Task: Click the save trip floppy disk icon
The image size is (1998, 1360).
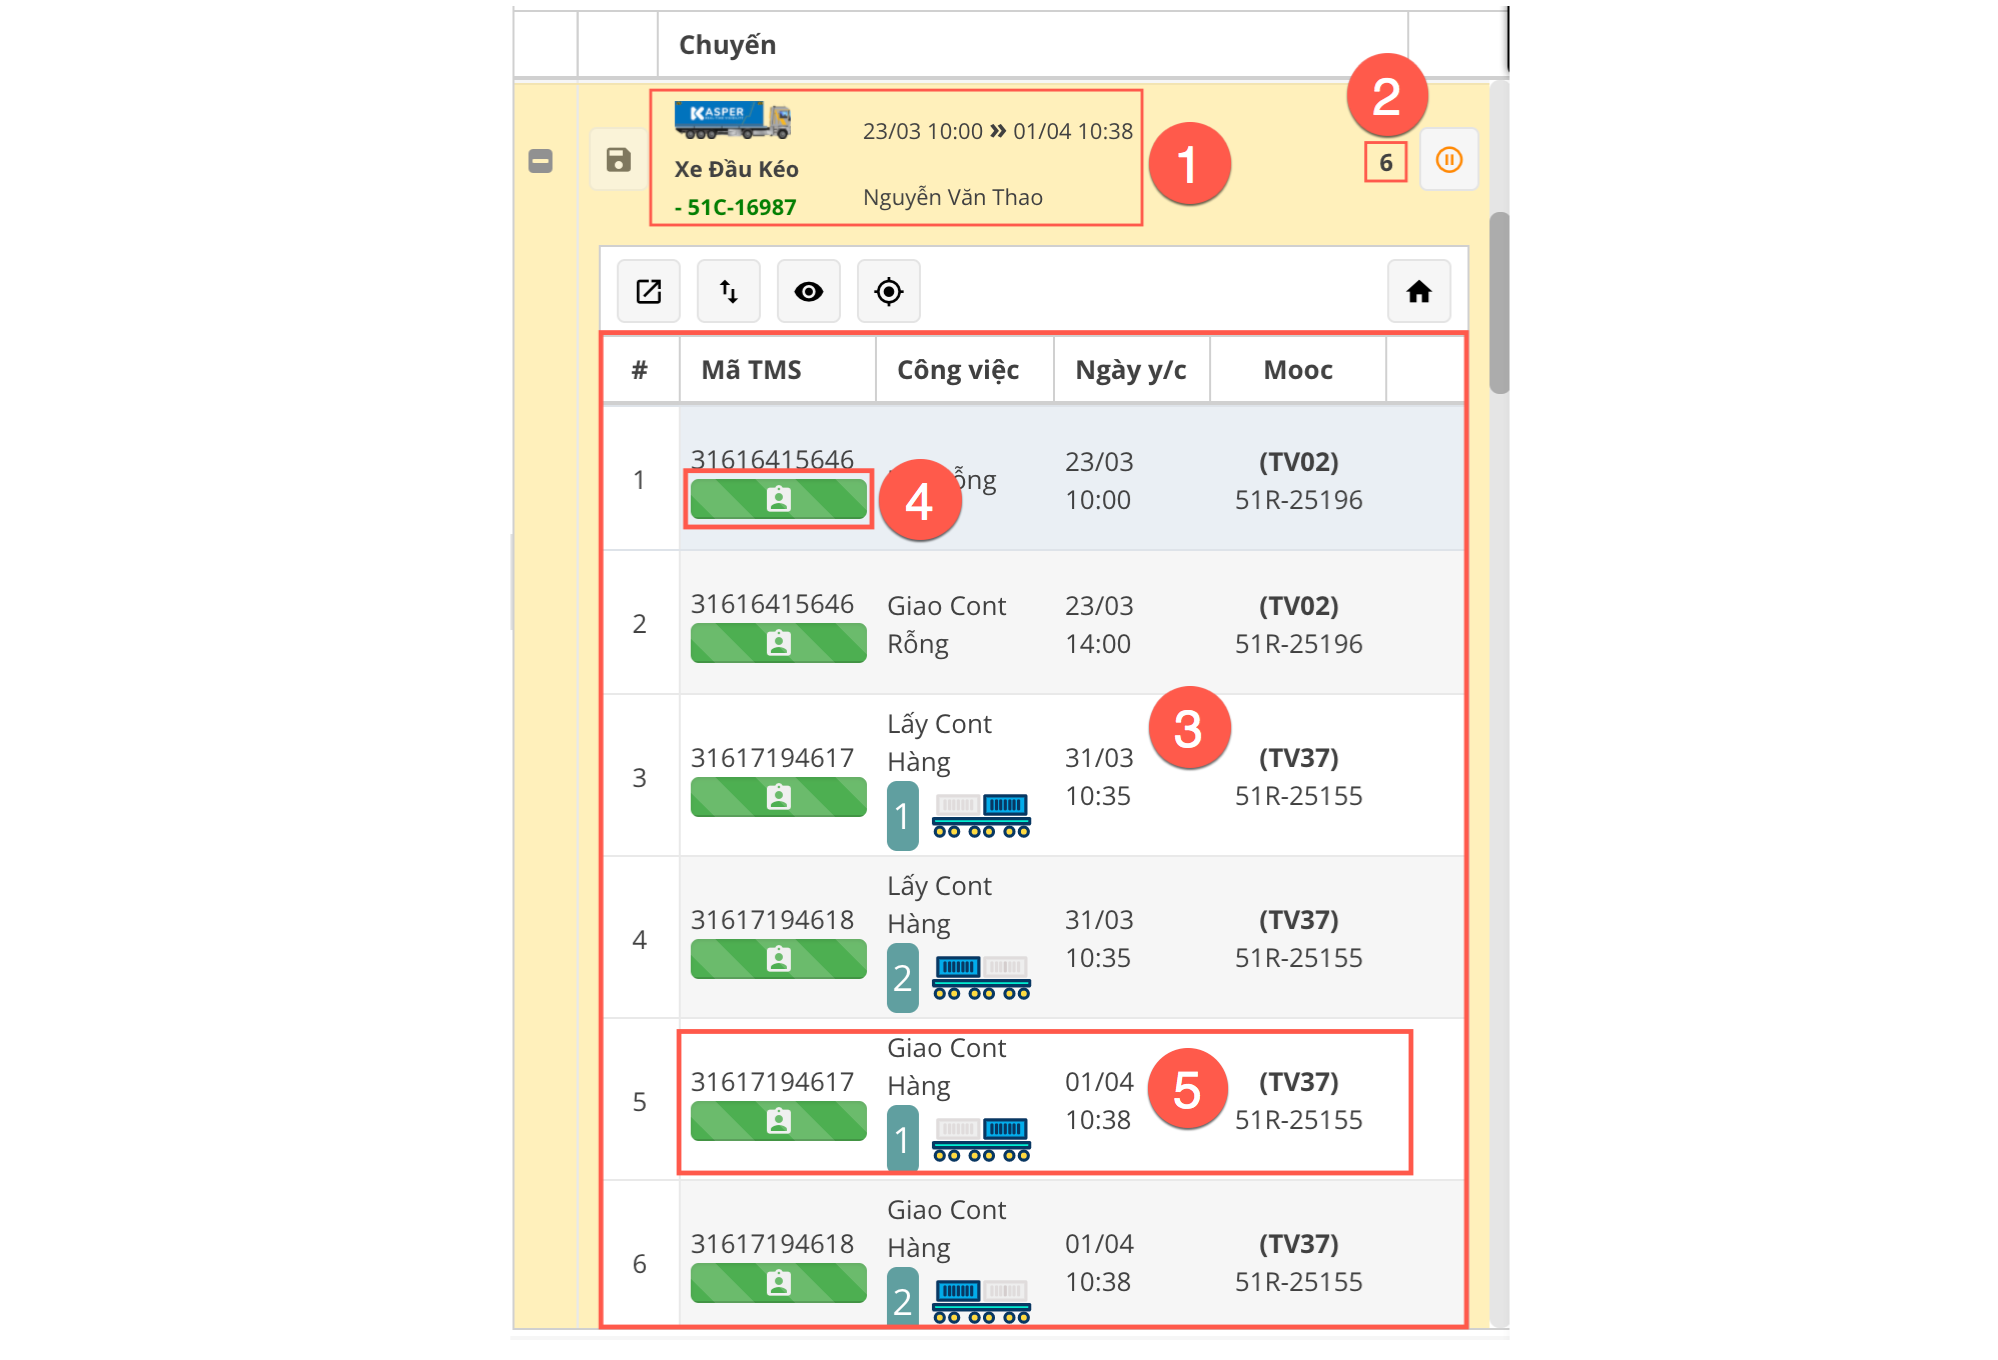Action: [x=618, y=160]
